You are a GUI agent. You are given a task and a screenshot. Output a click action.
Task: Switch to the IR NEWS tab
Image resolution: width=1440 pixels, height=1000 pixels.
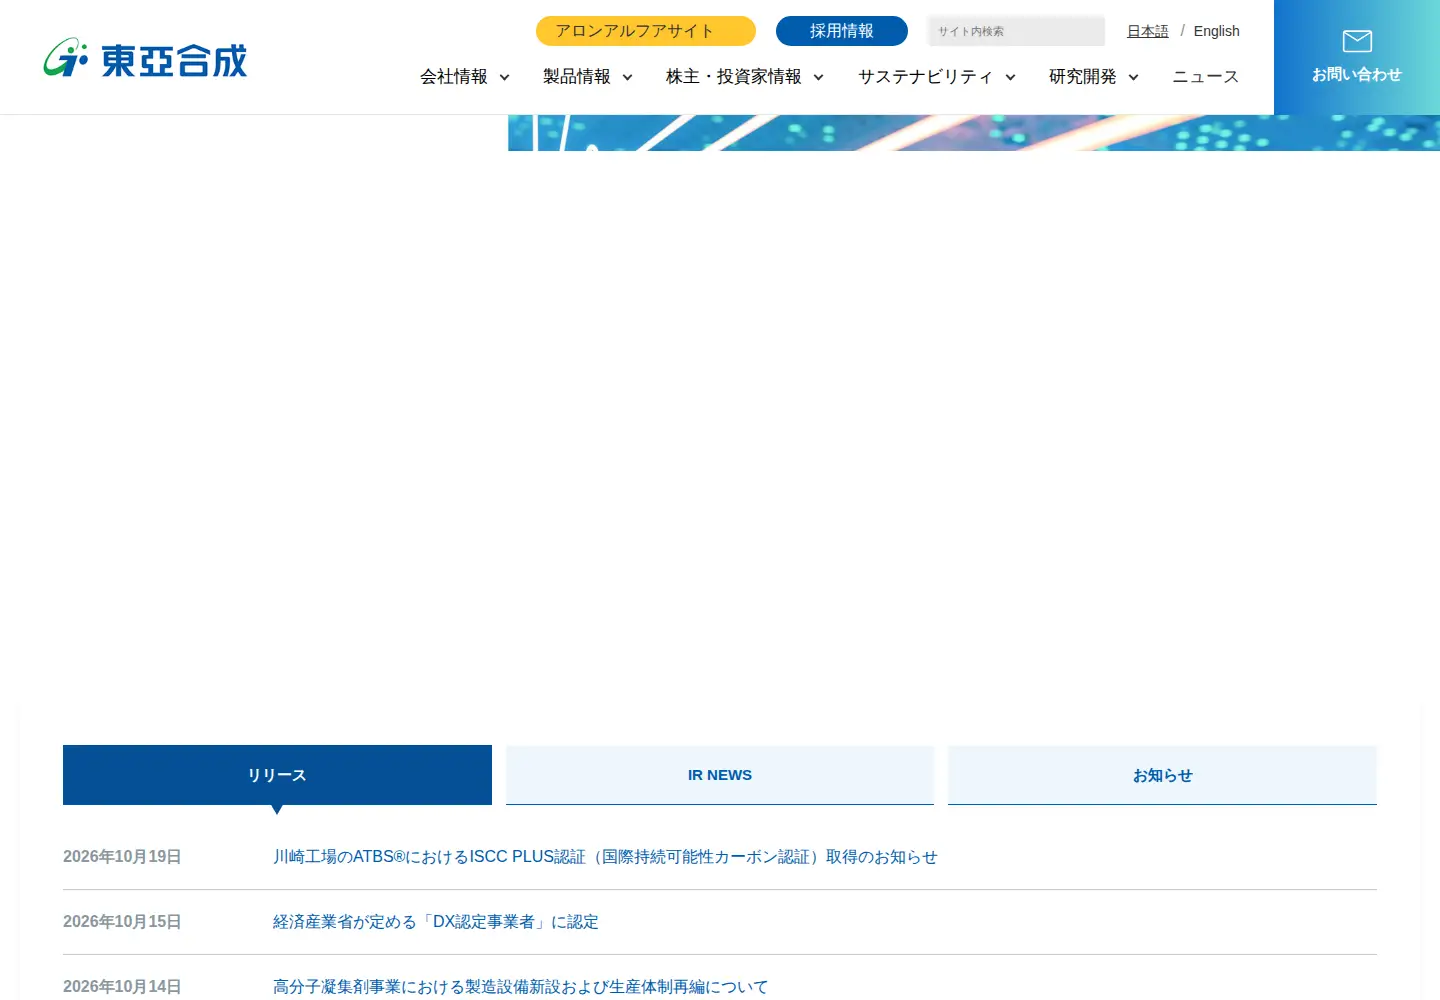coord(720,775)
